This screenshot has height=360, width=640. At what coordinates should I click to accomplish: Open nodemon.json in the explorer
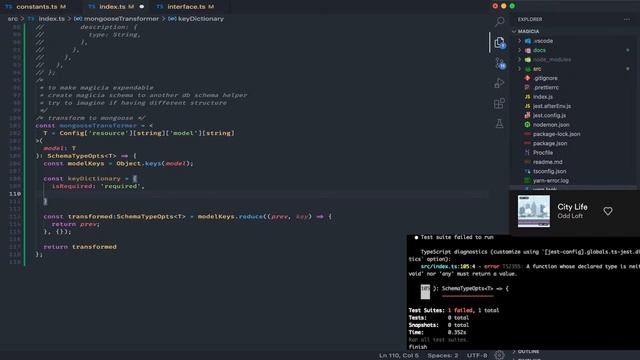click(551, 125)
